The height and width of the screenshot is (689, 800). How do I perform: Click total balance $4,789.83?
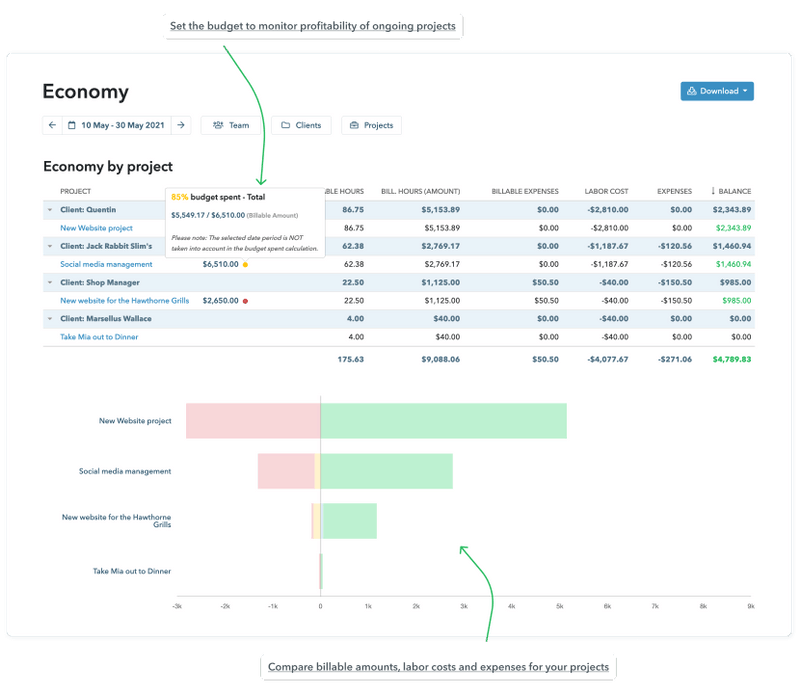click(x=732, y=359)
